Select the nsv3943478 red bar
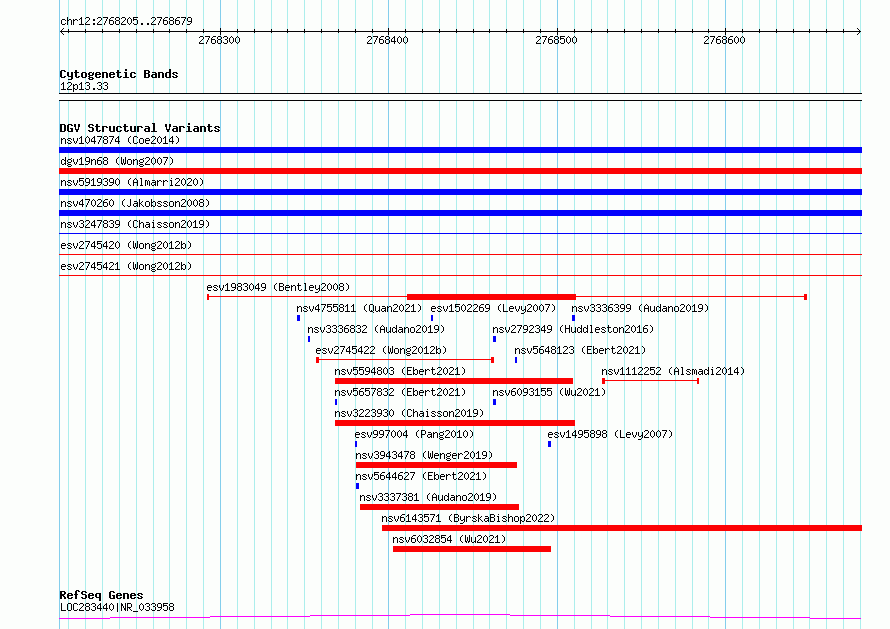The height and width of the screenshot is (629, 890). 436,465
